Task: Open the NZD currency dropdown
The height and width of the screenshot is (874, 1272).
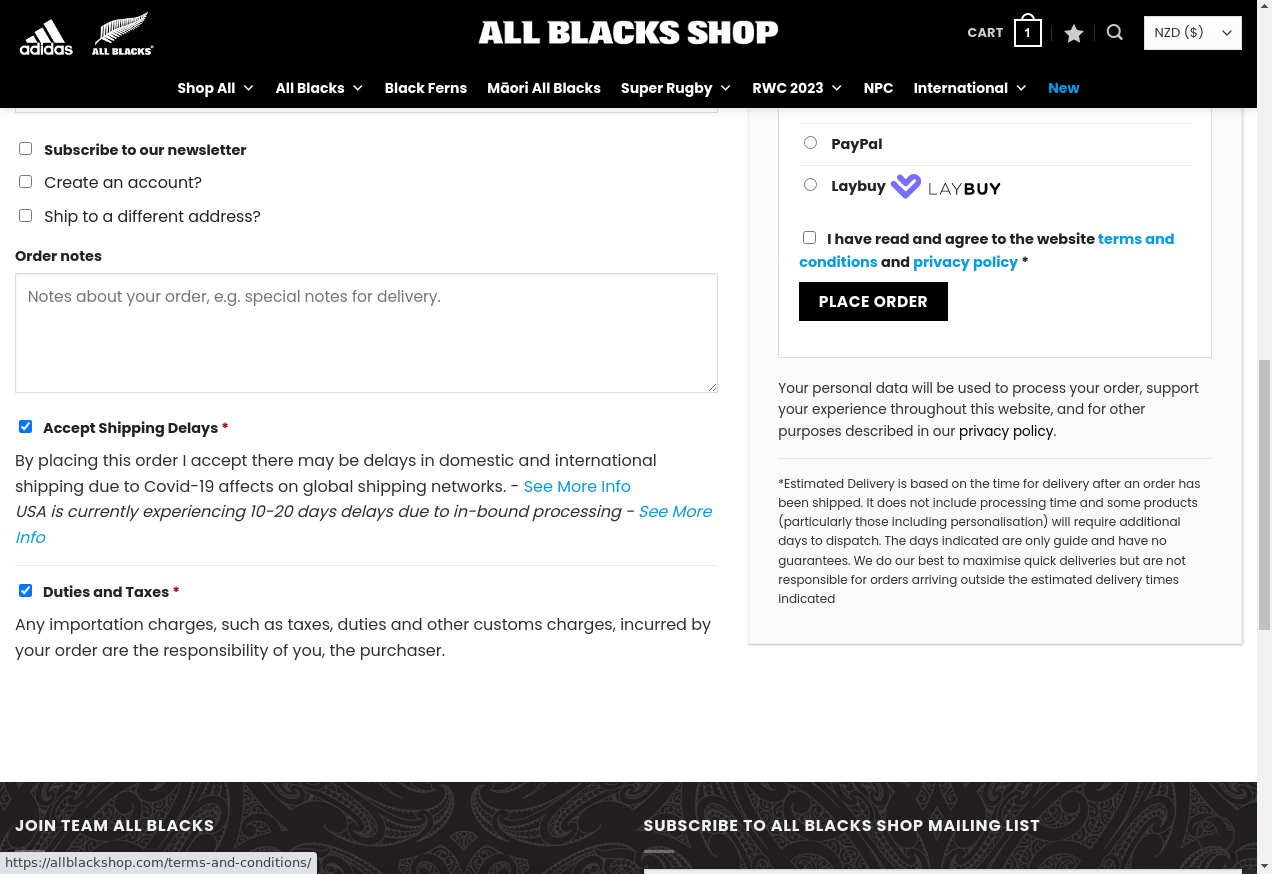Action: 1193,33
